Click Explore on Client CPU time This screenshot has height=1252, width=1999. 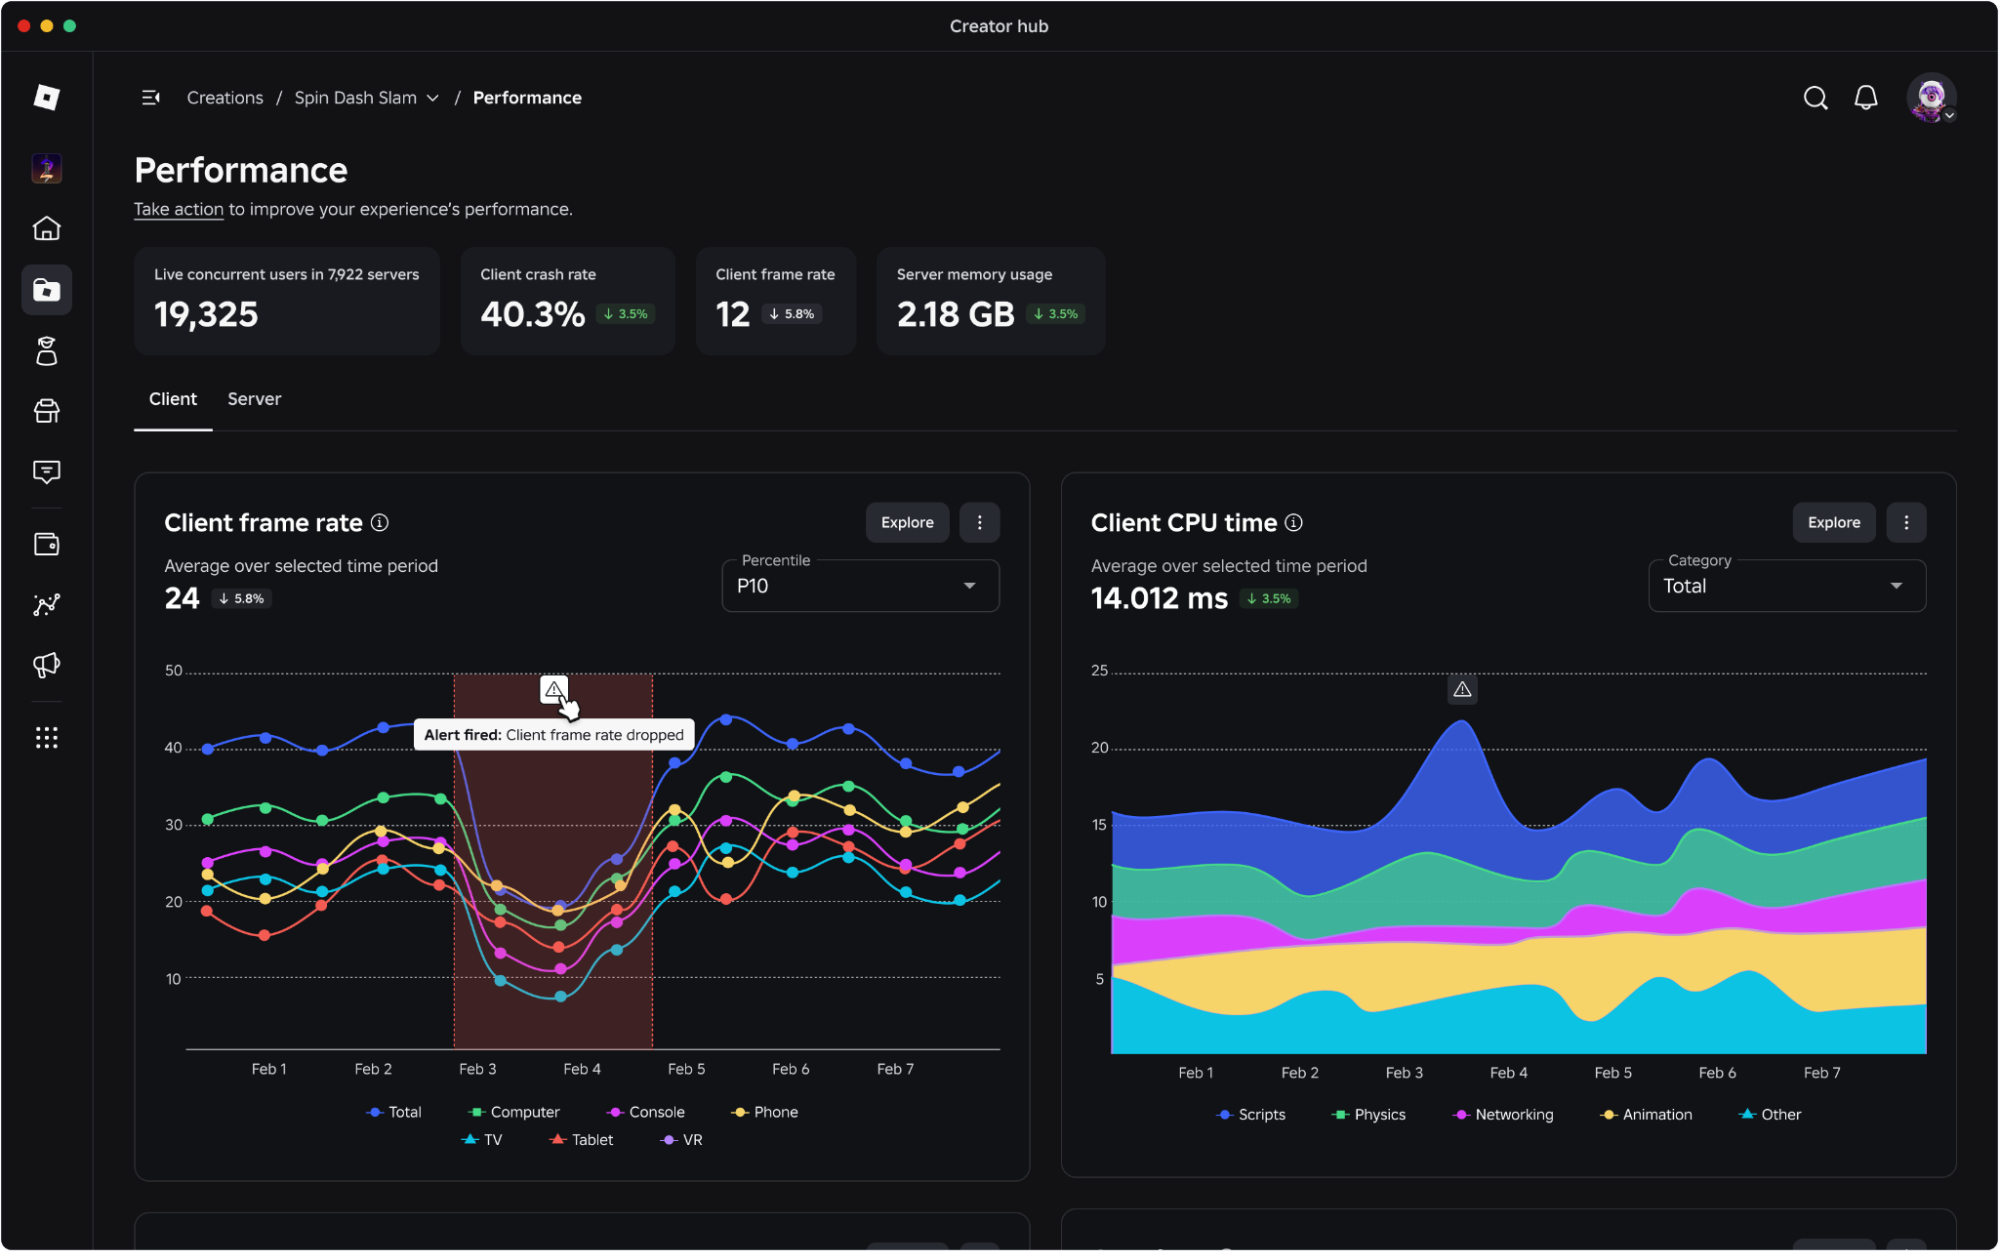pyautogui.click(x=1833, y=523)
